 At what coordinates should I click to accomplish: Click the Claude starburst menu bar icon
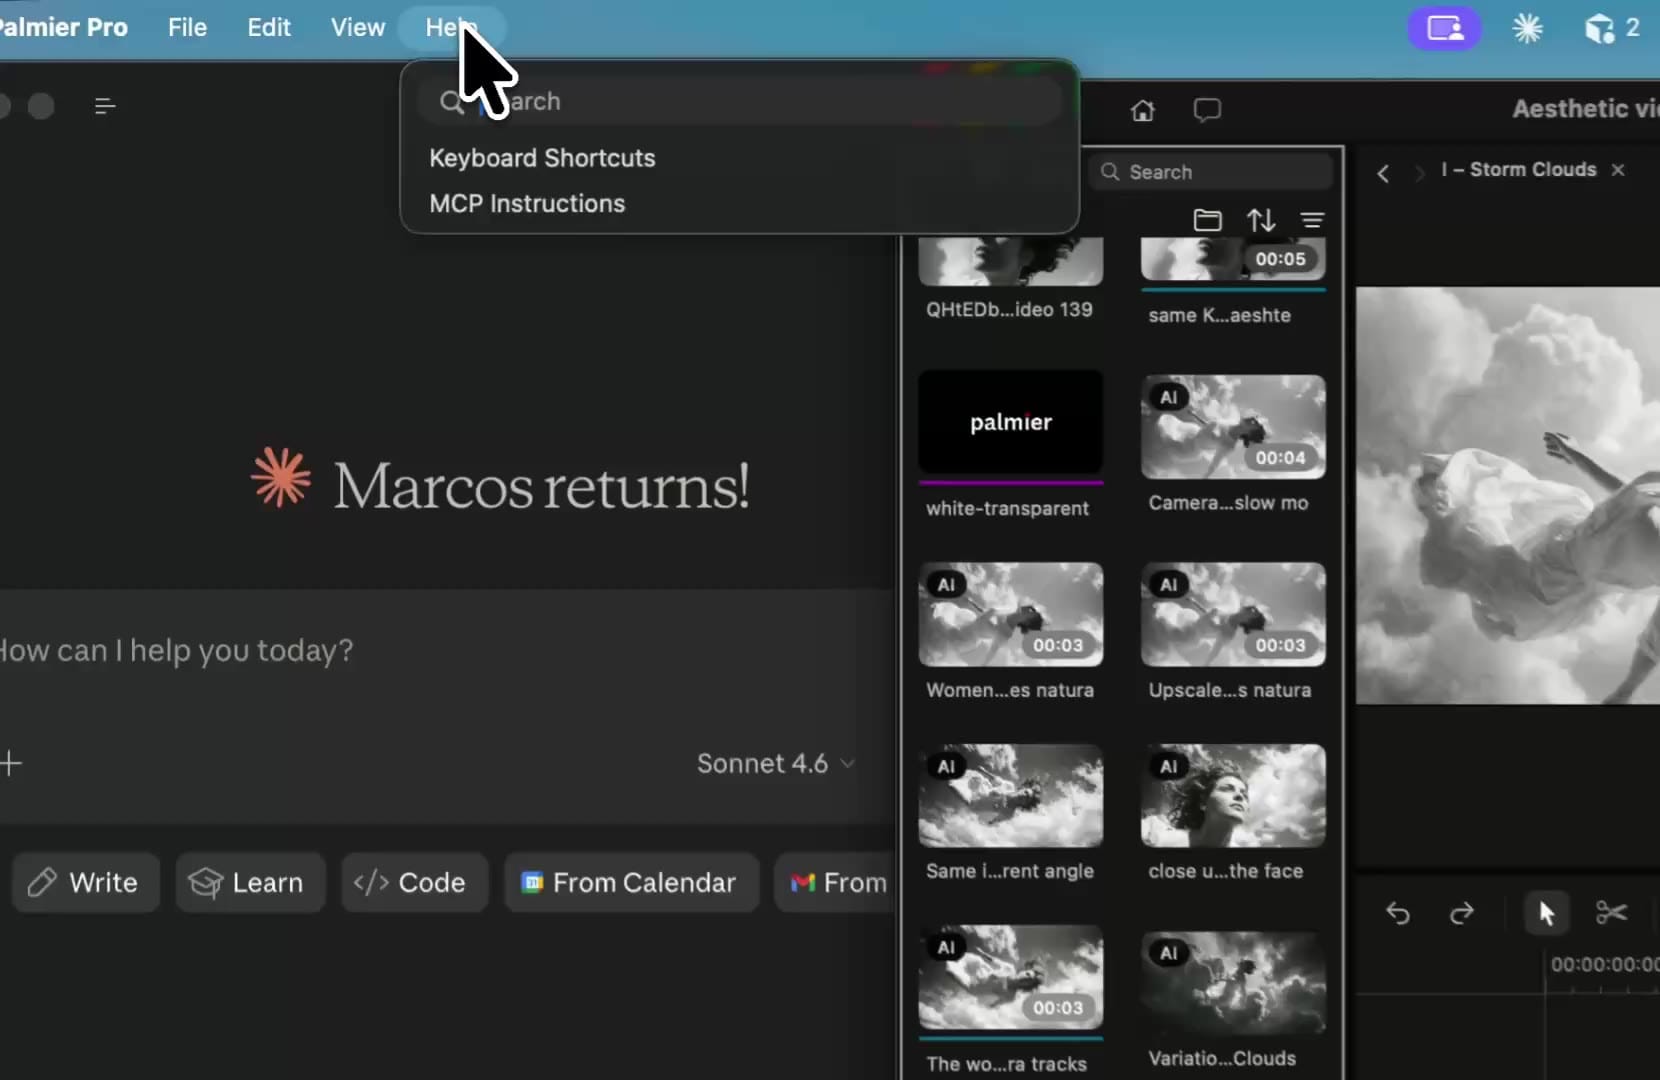tap(1527, 28)
